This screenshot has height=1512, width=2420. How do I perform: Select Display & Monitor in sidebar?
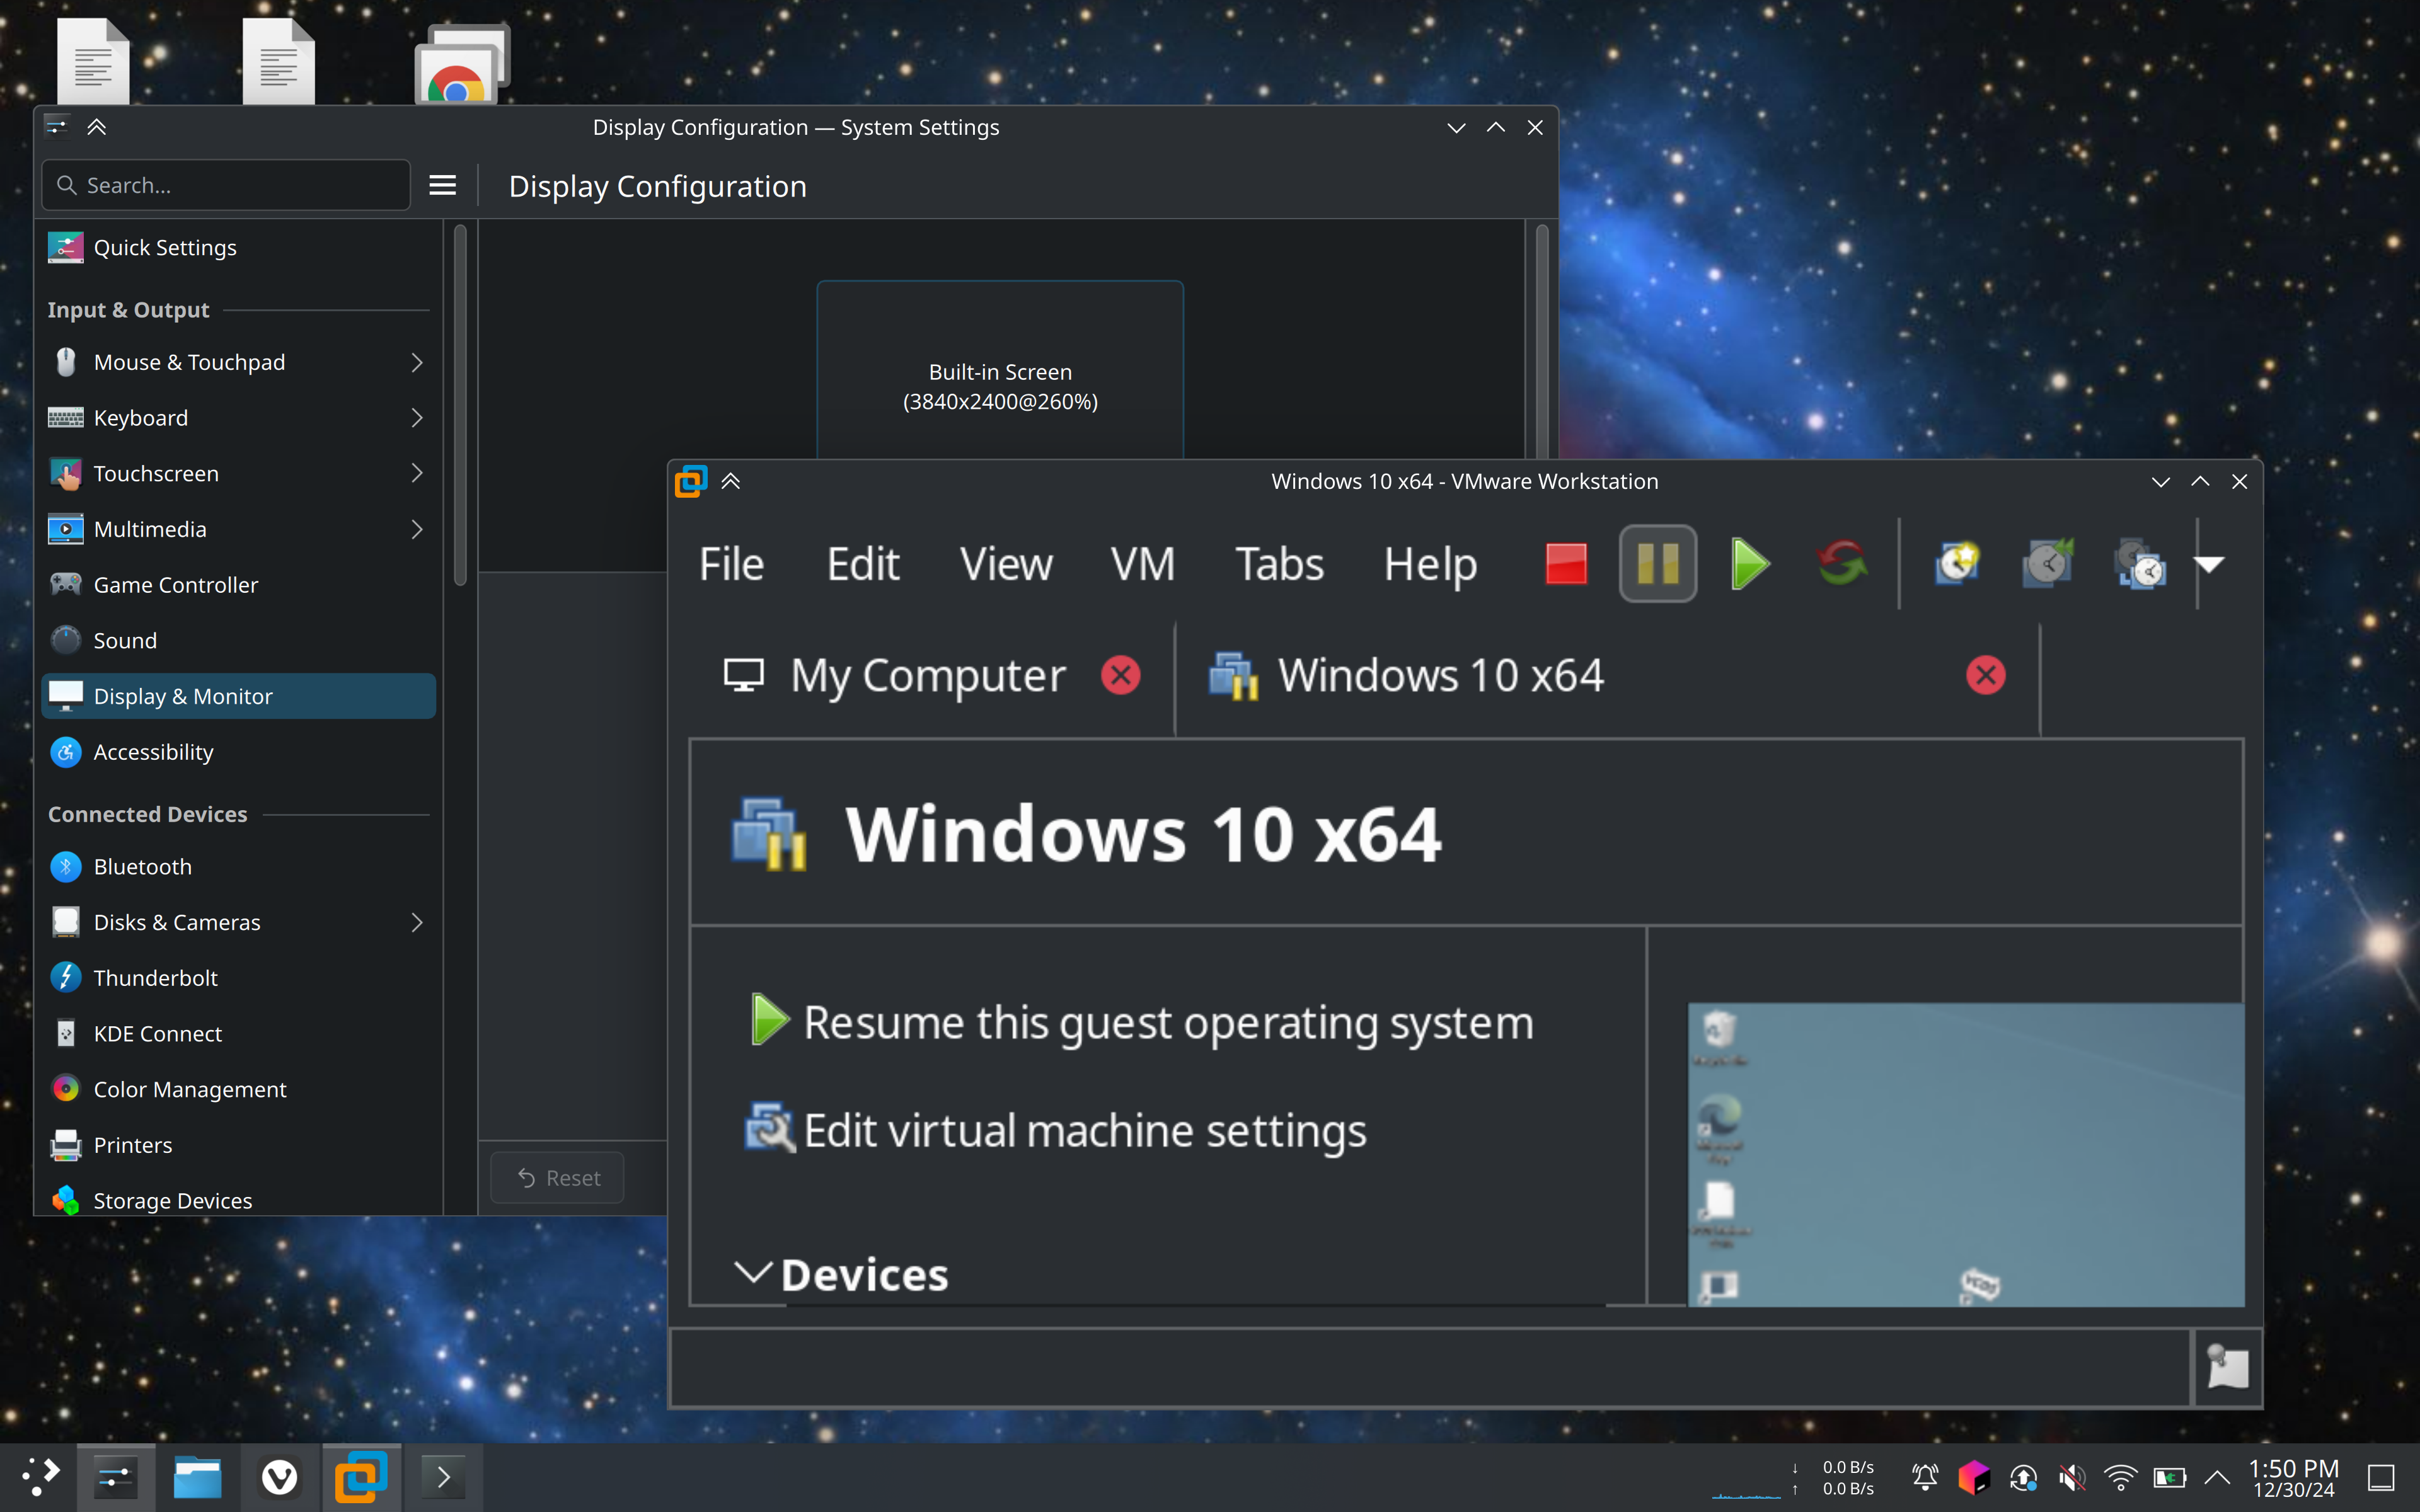click(238, 696)
